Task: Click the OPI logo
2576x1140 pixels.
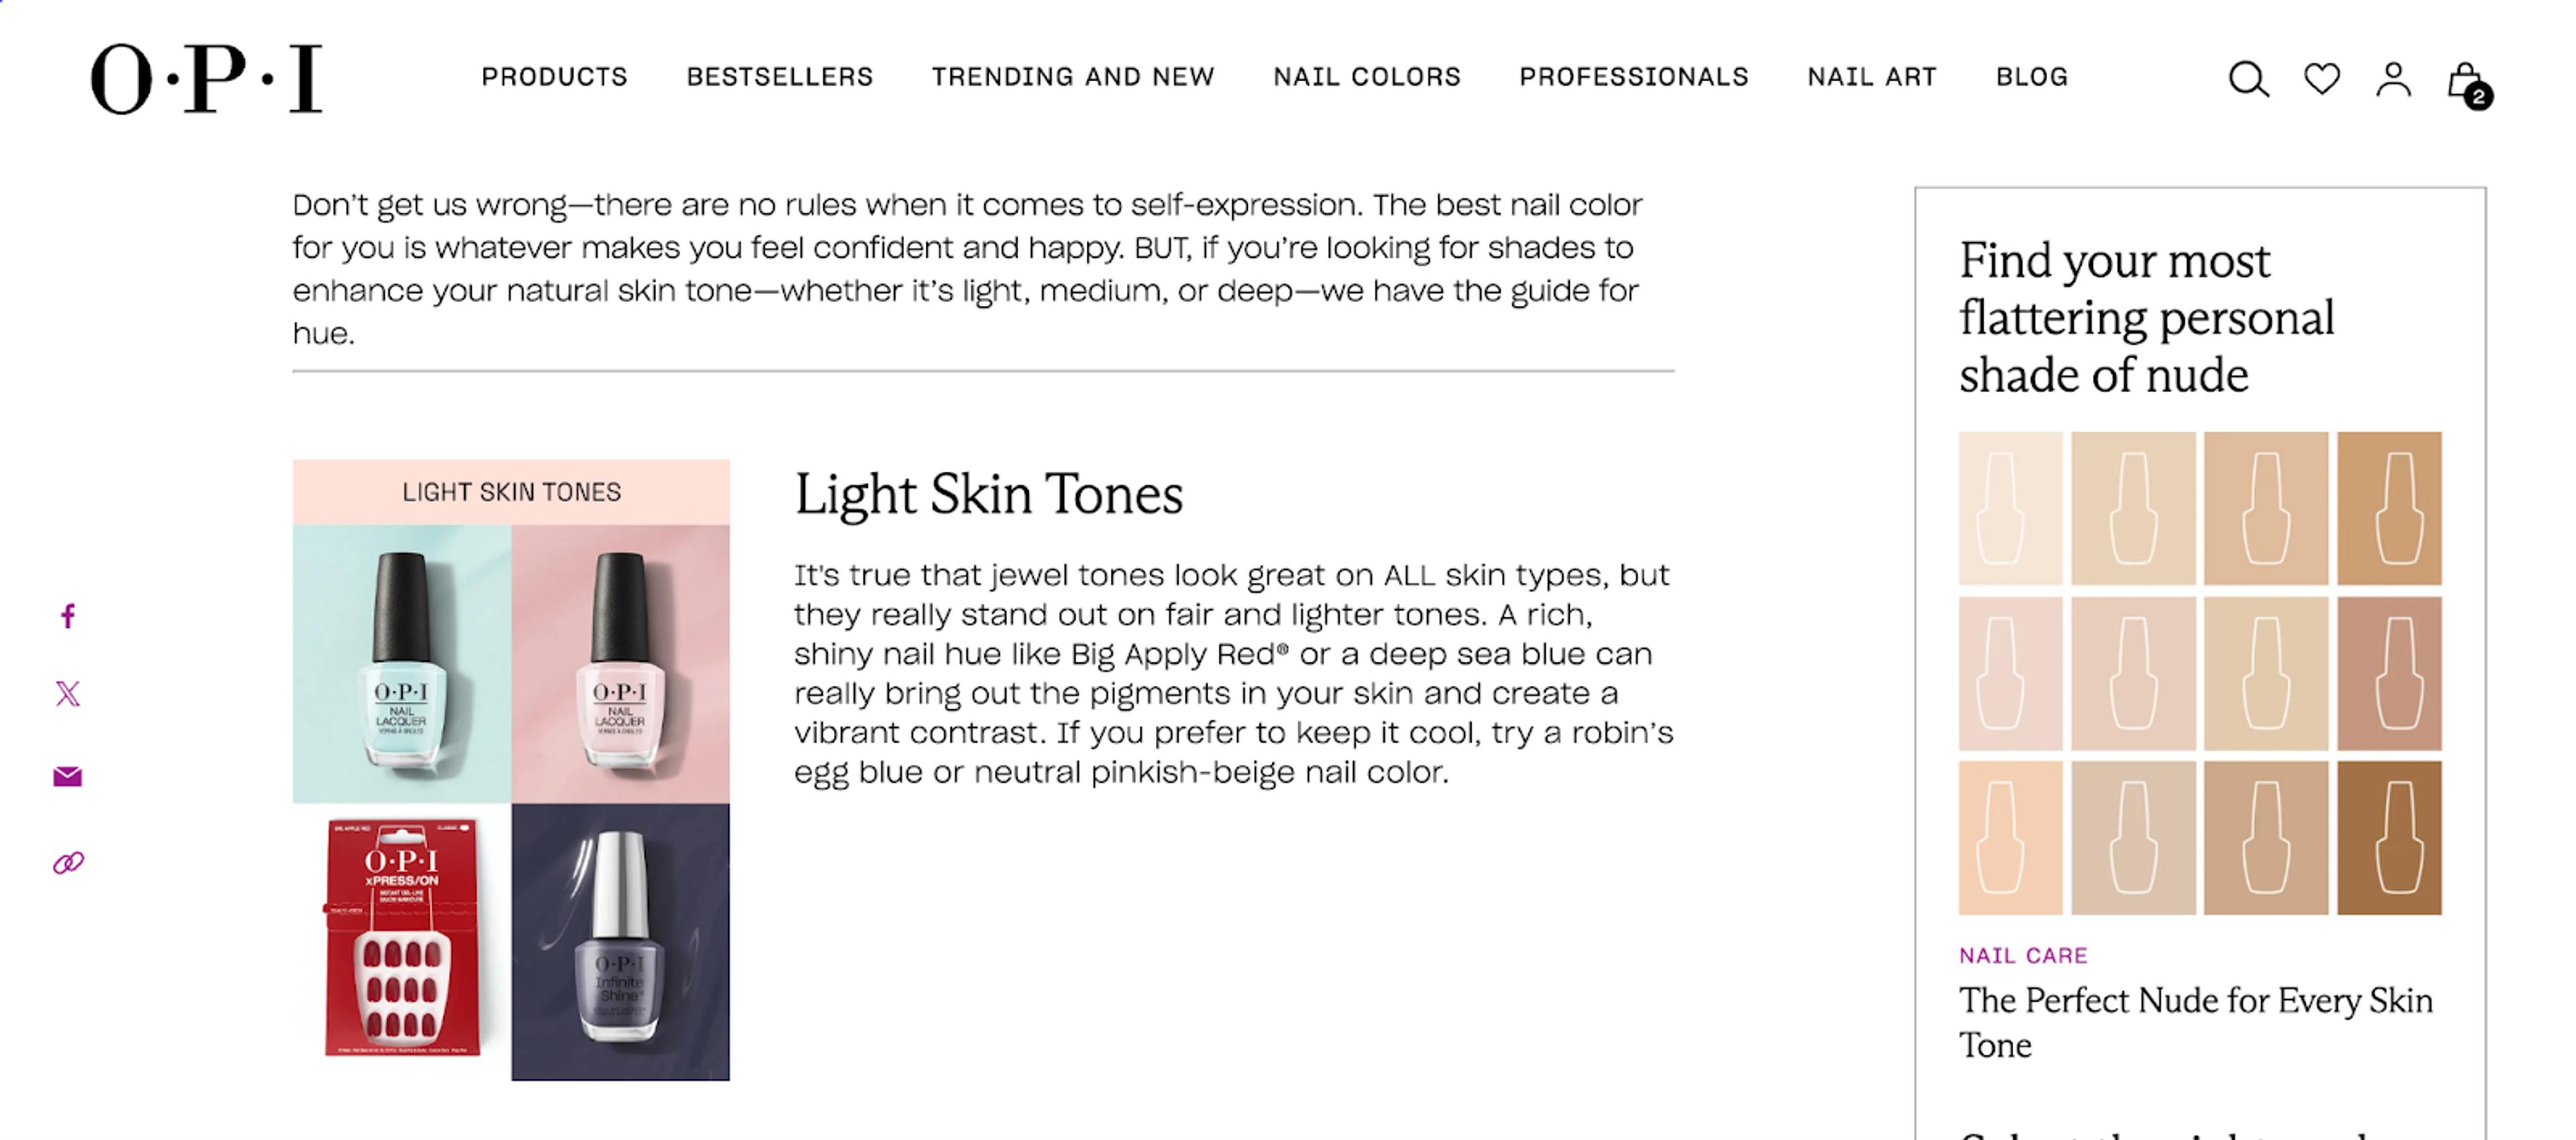Action: 207,78
